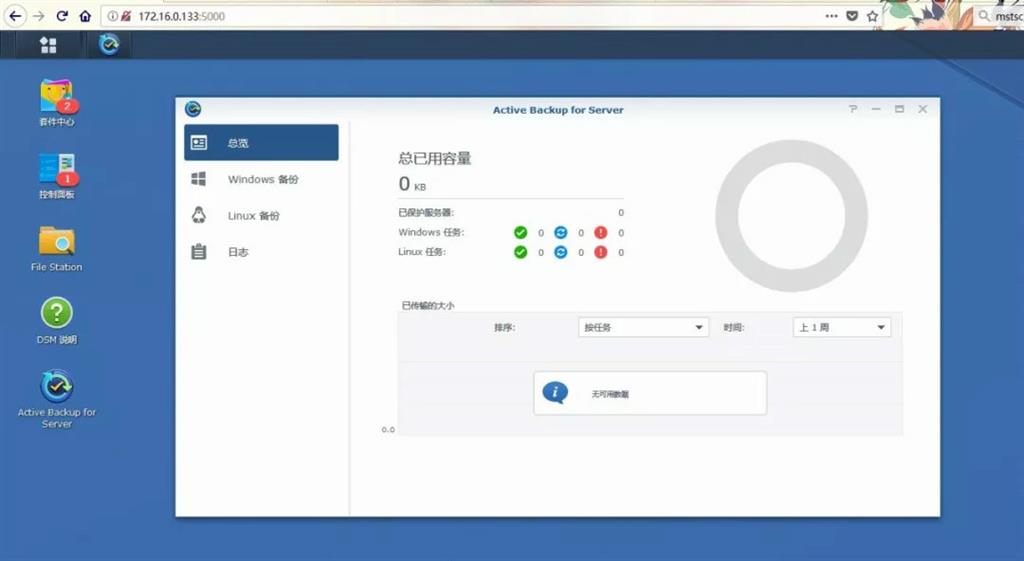This screenshot has width=1024, height=561.
Task: Click blue running icon for Linux 任务
Action: [560, 252]
